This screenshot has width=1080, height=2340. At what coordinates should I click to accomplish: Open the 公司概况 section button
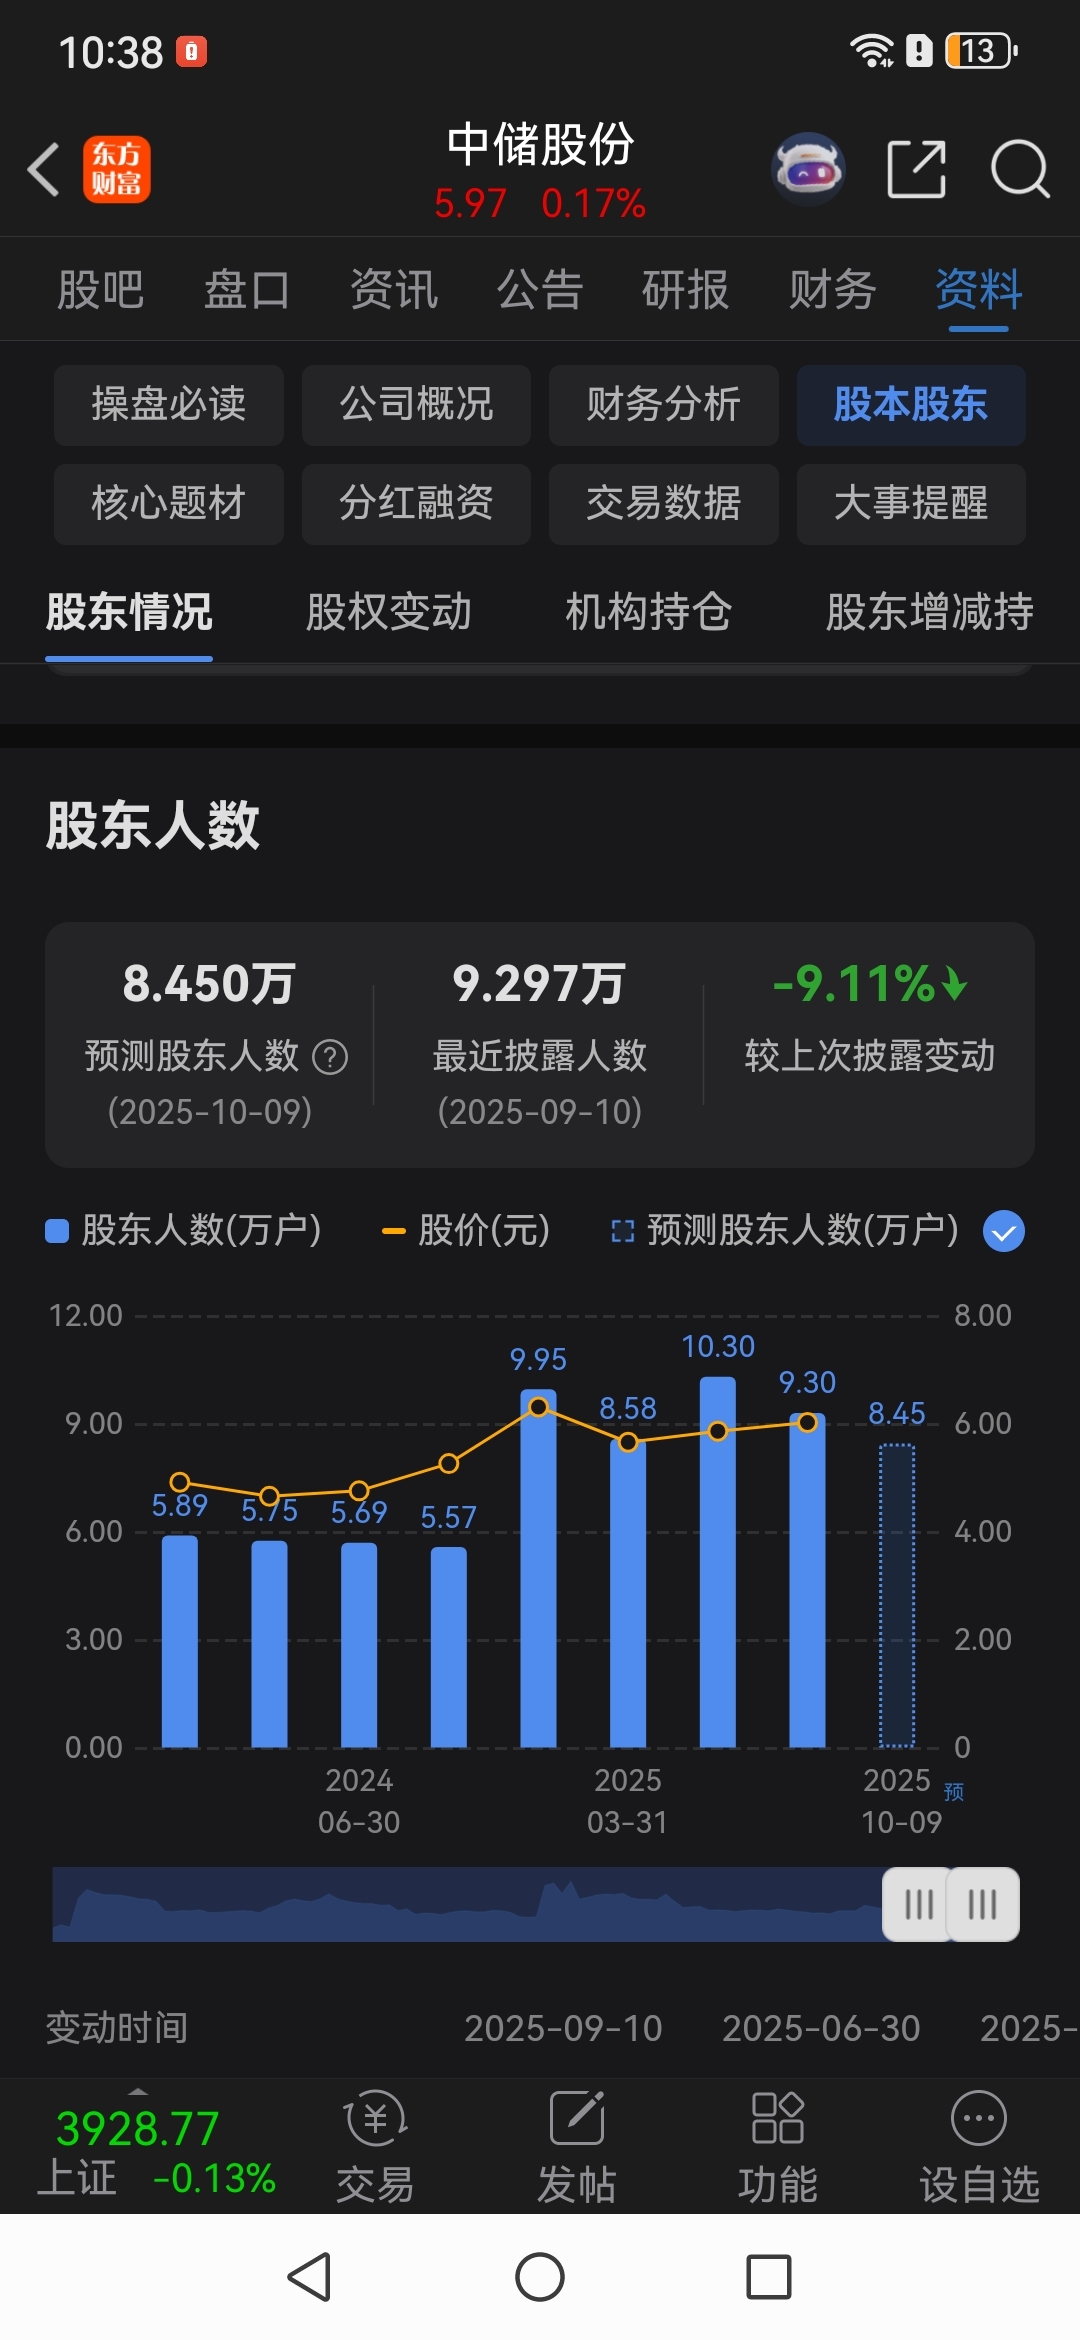[416, 404]
